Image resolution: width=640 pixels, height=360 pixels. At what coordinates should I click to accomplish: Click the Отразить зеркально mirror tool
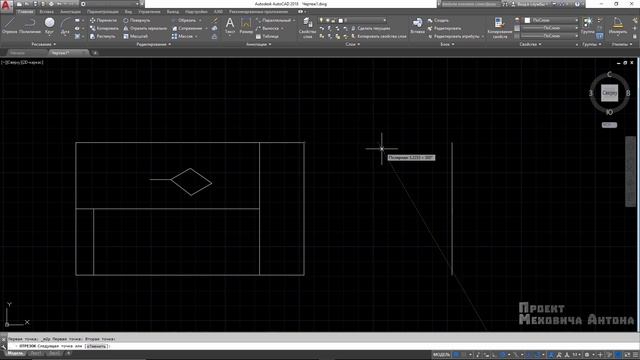point(145,28)
